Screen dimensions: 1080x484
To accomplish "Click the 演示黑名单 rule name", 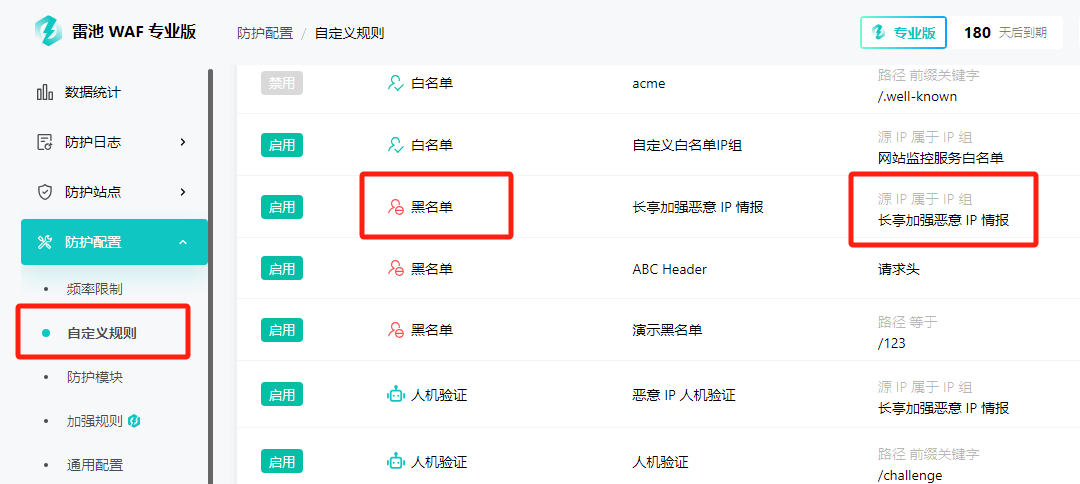I will (x=667, y=330).
